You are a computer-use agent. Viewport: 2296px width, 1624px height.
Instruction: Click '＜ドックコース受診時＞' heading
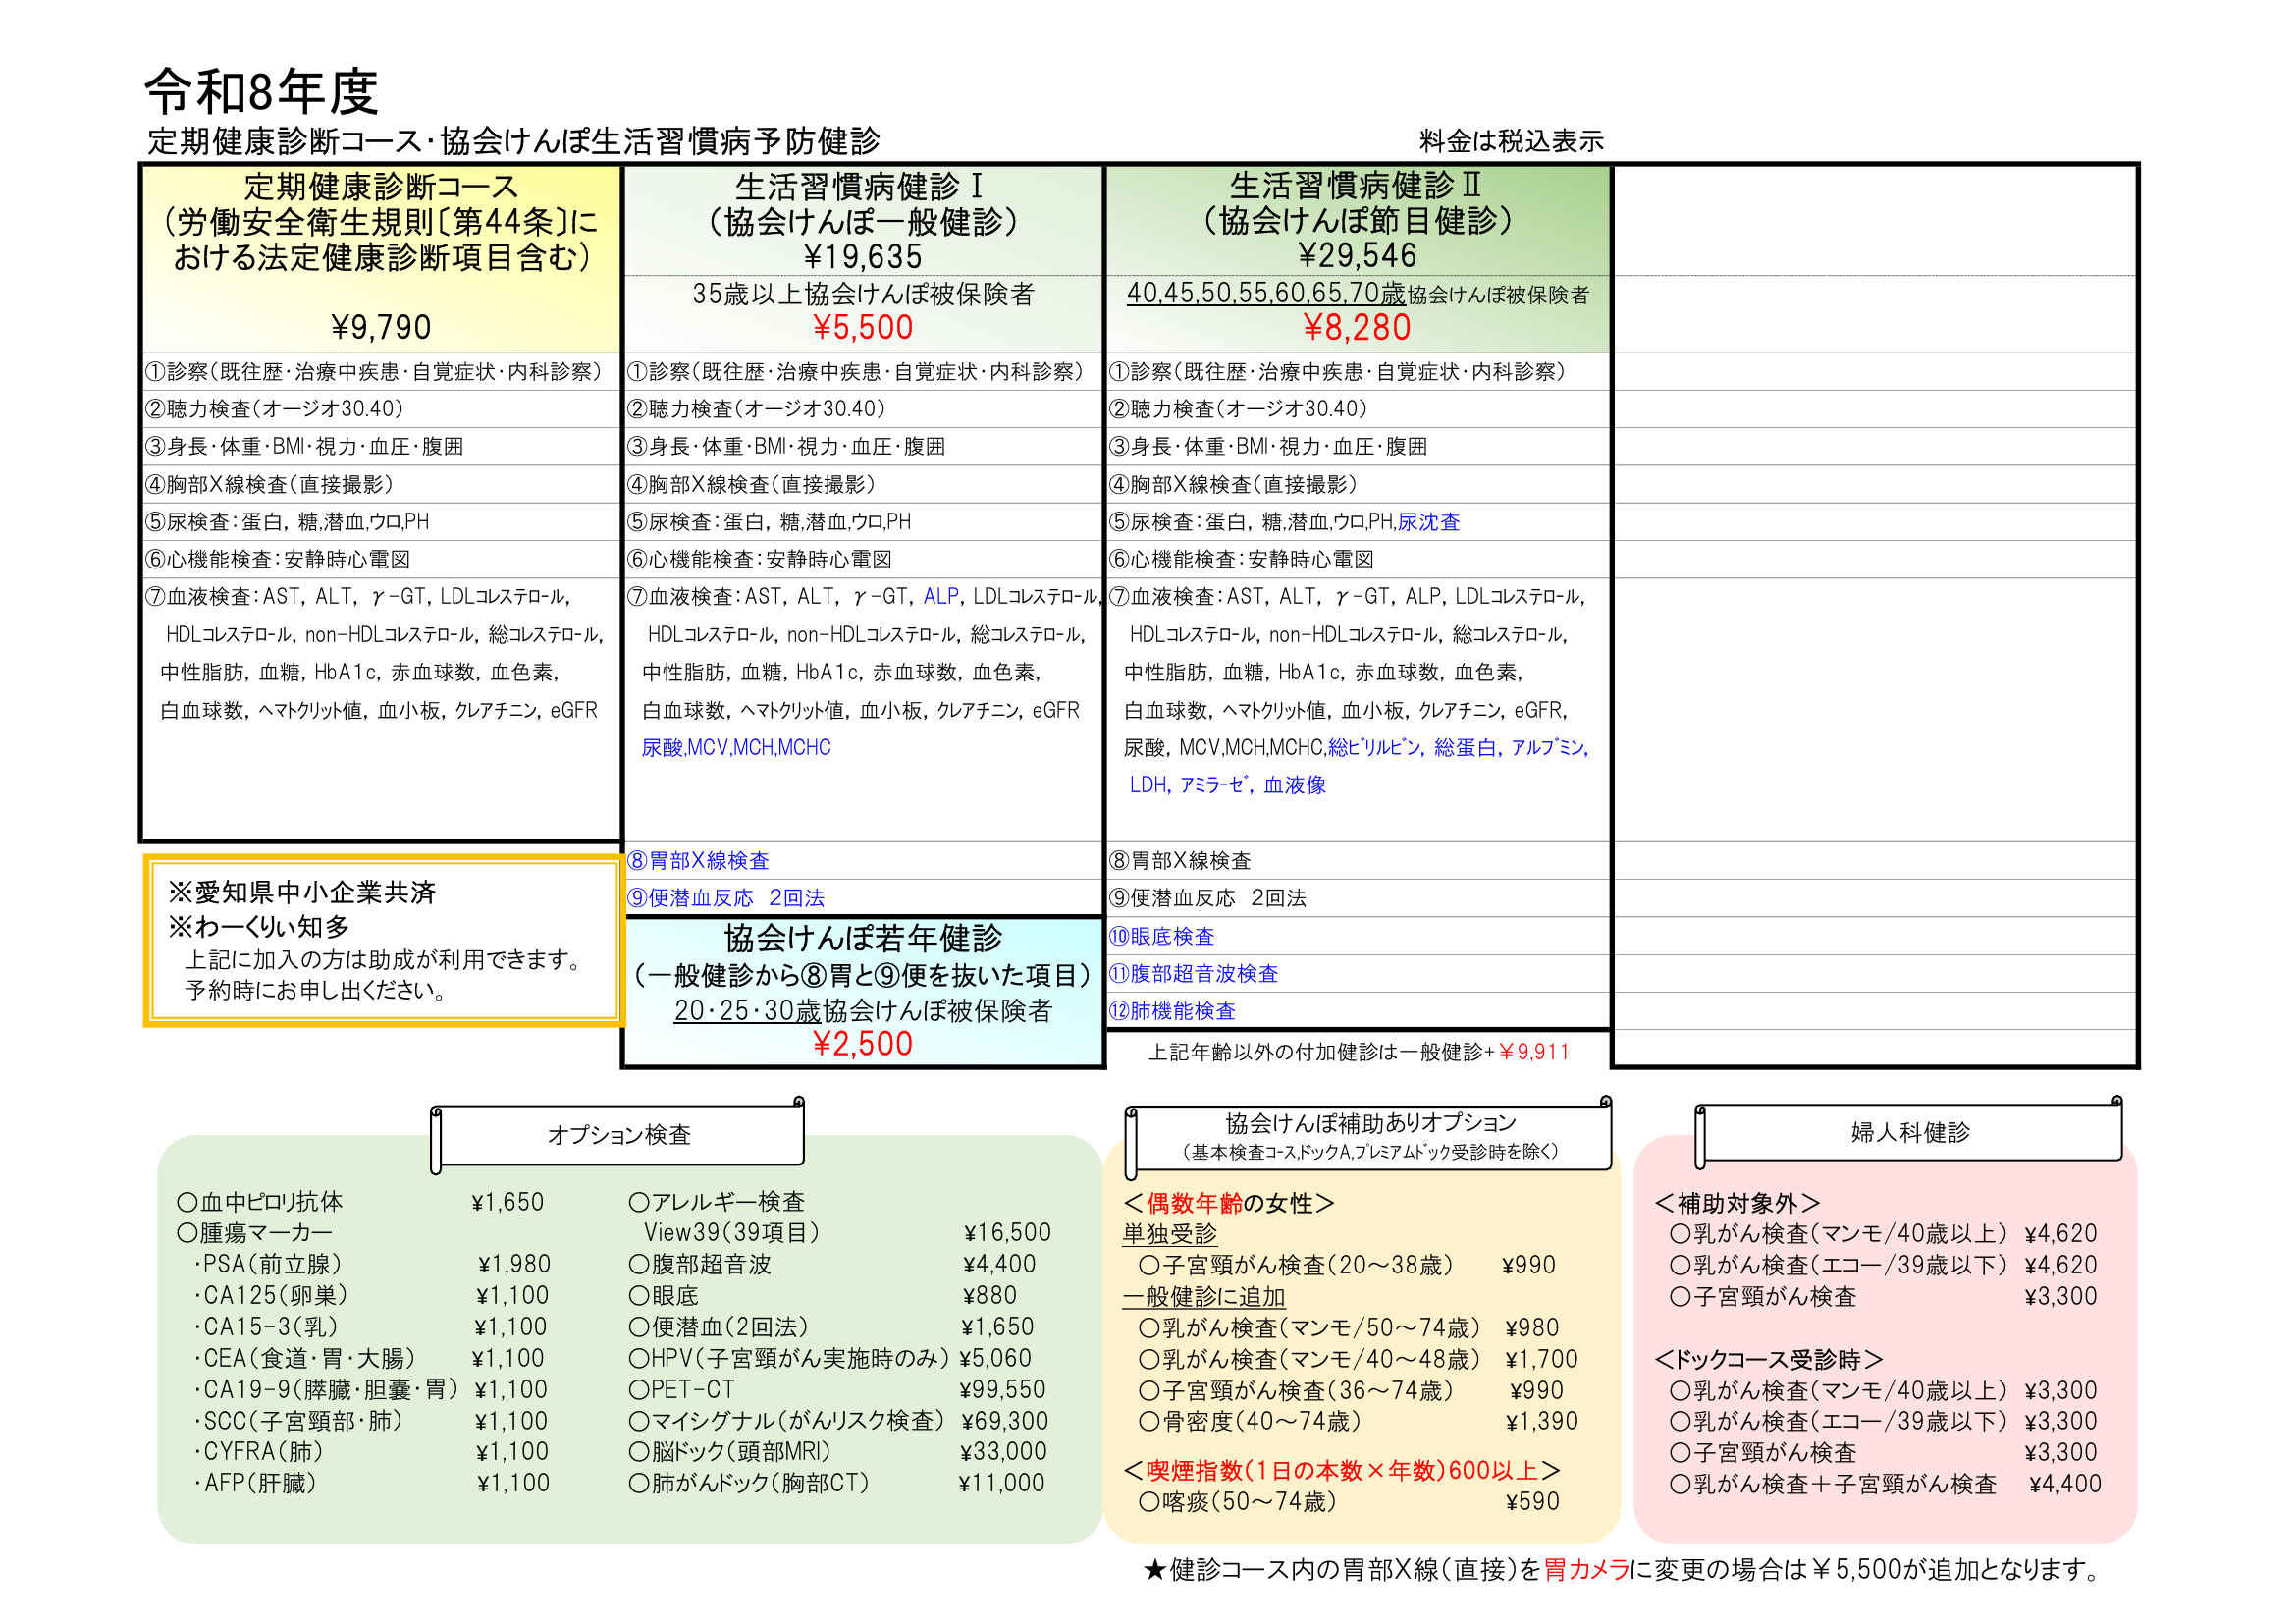pos(1769,1360)
